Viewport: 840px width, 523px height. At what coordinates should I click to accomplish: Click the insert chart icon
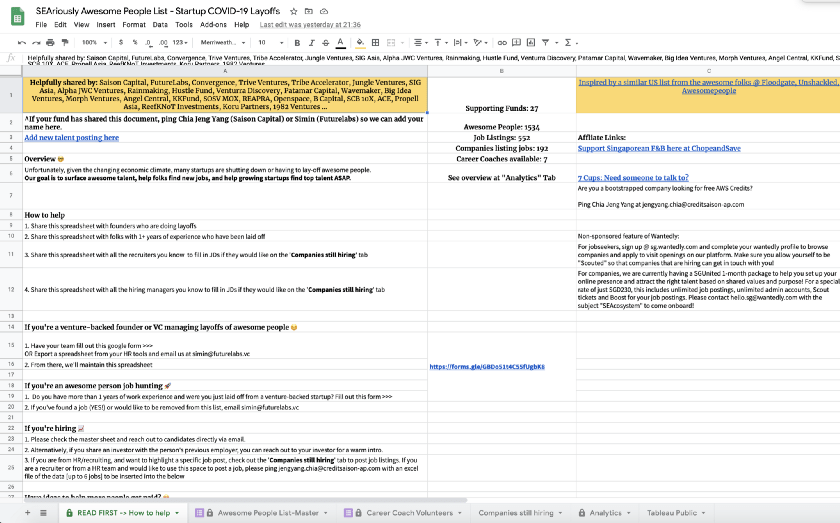tap(531, 42)
